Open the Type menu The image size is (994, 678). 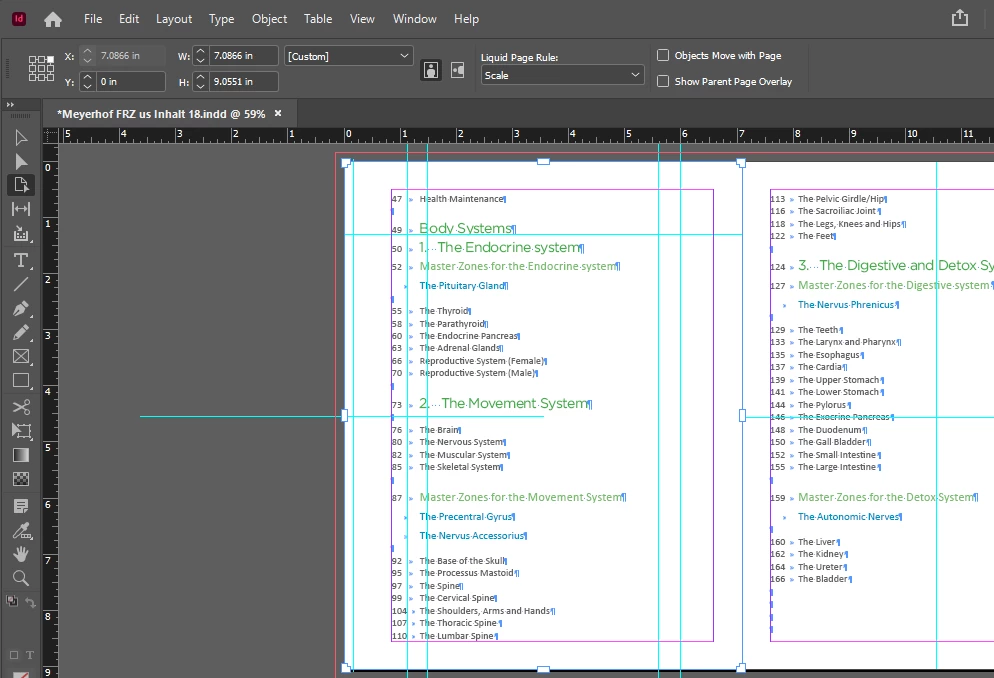click(x=221, y=19)
